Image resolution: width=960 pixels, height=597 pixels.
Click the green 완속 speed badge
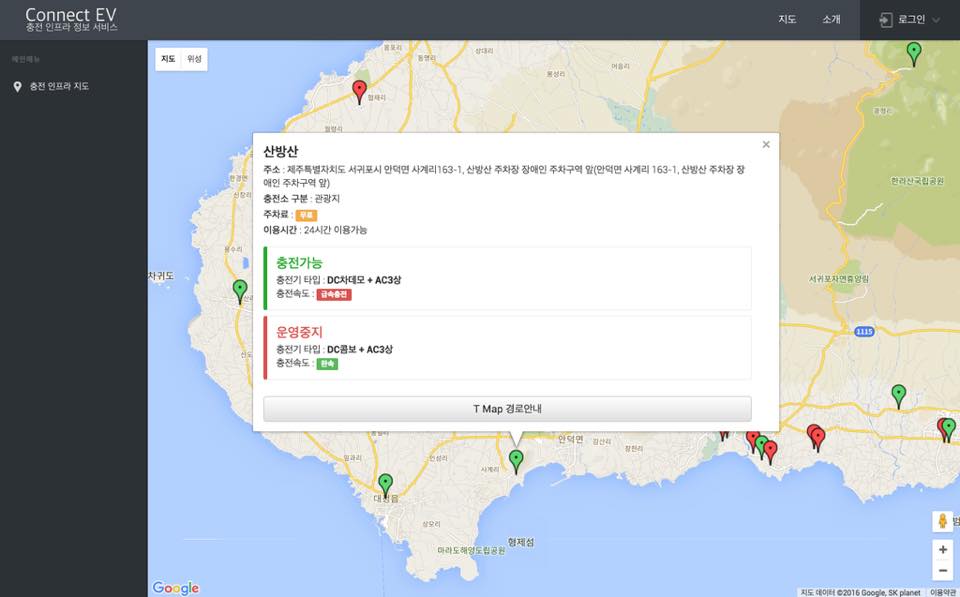(327, 364)
